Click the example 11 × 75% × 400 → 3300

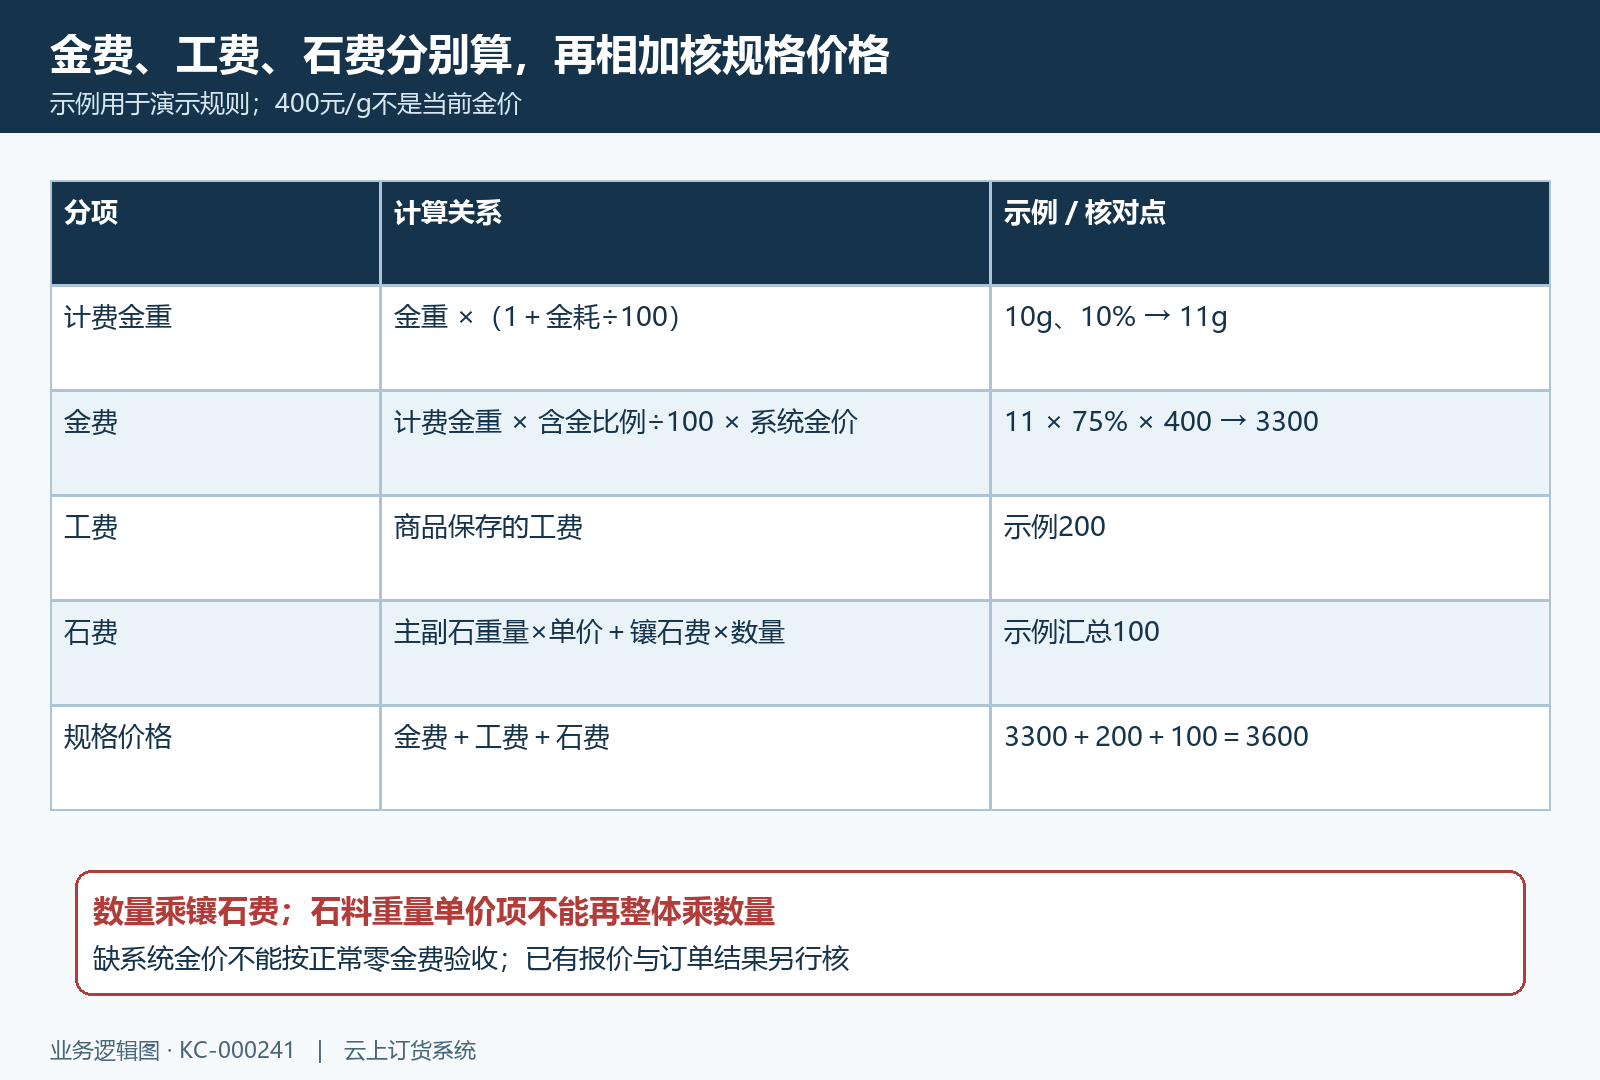point(1161,422)
